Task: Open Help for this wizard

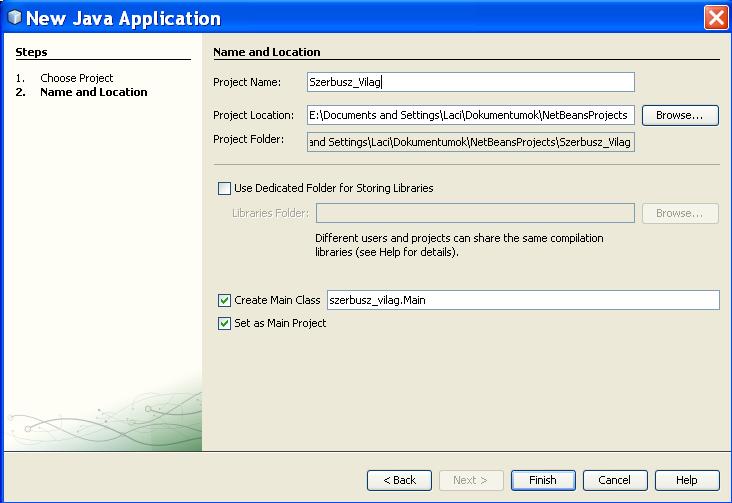Action: click(x=687, y=480)
